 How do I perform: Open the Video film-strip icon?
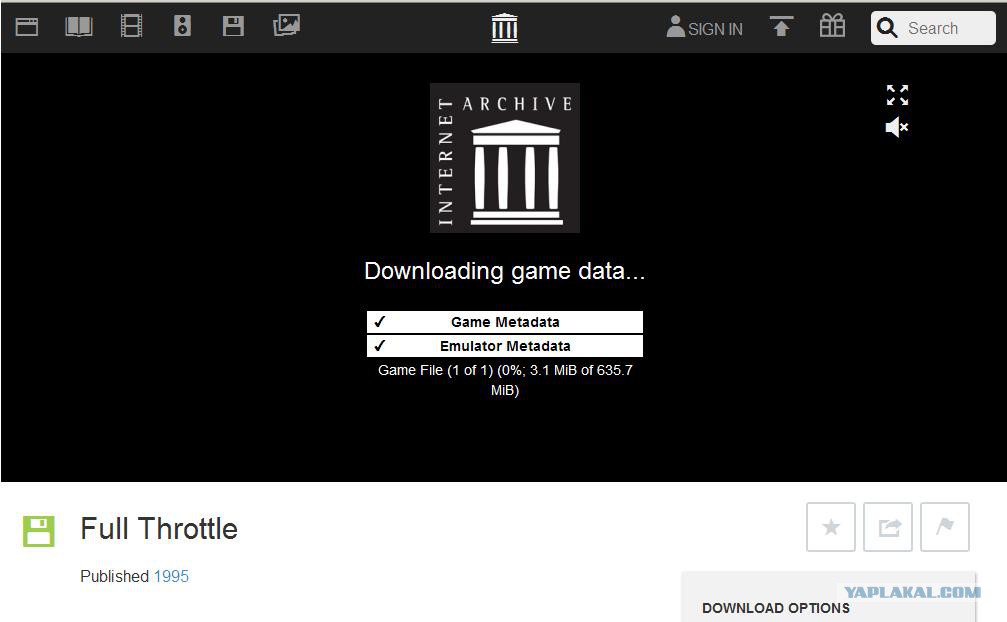point(132,26)
